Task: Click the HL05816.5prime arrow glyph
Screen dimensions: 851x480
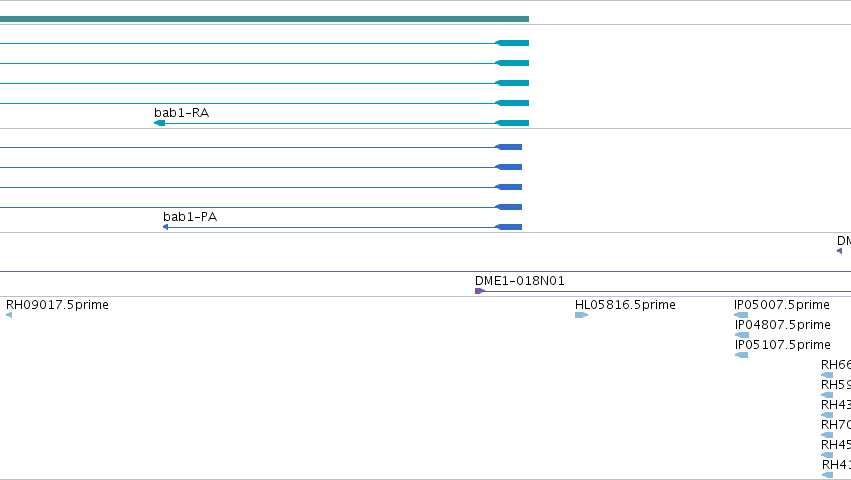Action: tap(581, 315)
